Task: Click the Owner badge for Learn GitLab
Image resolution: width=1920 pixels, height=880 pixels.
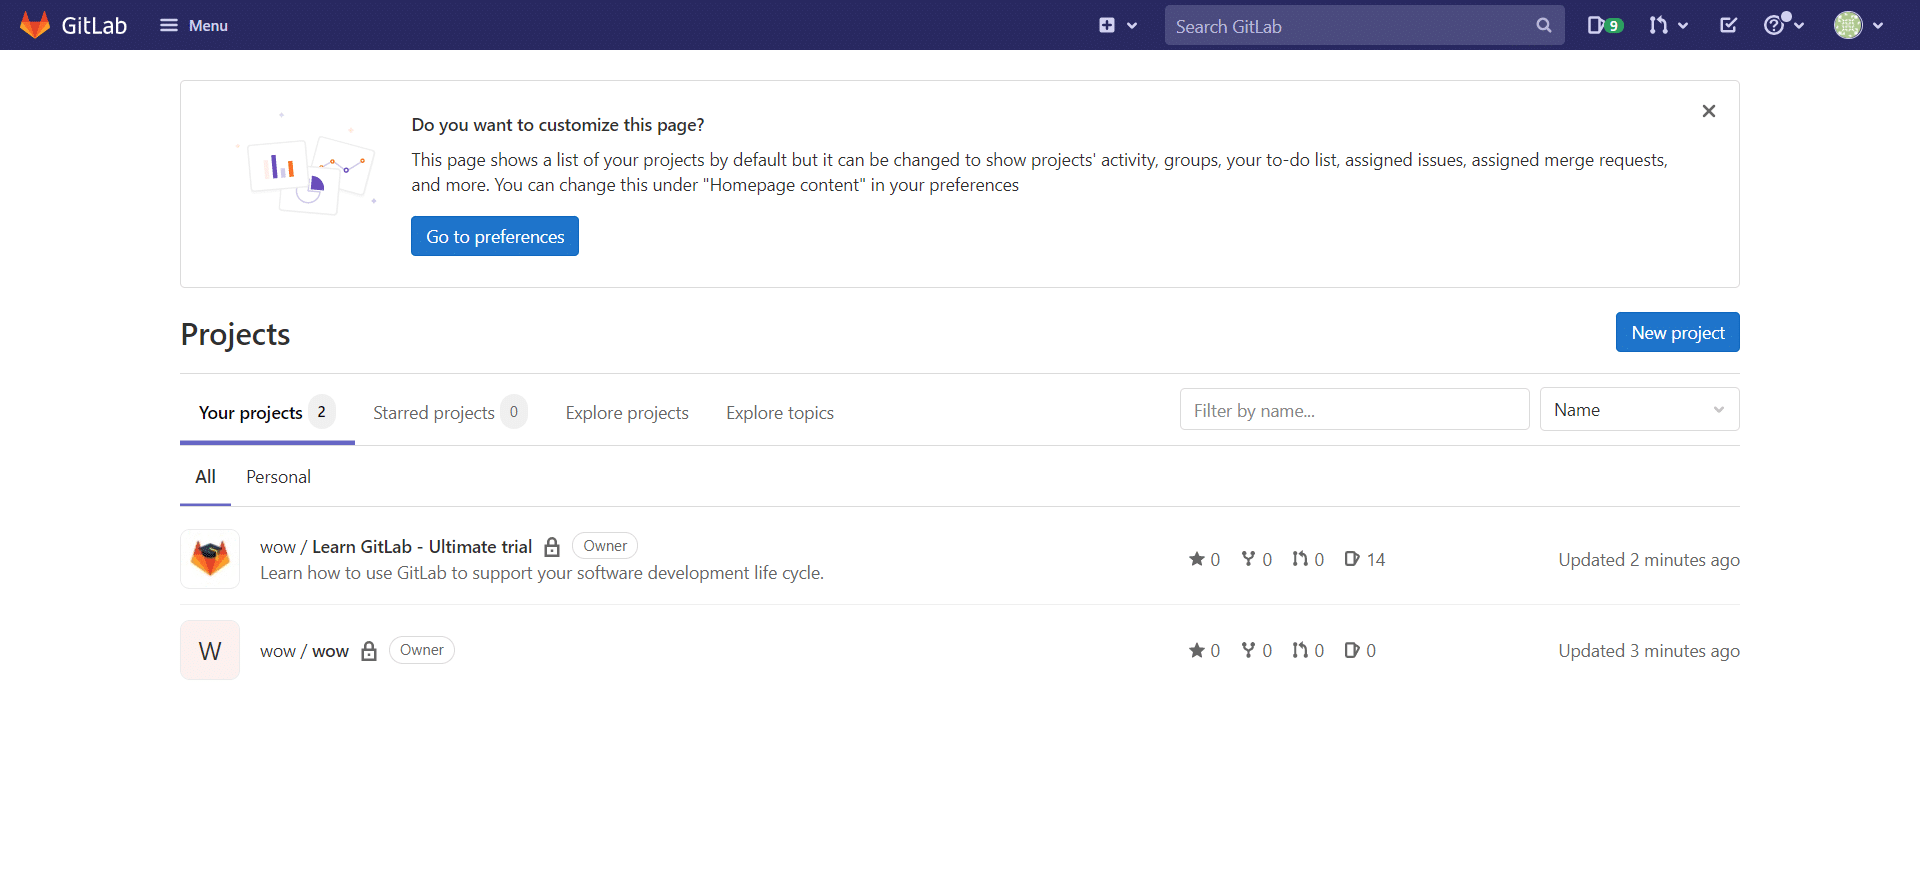Action: coord(605,546)
